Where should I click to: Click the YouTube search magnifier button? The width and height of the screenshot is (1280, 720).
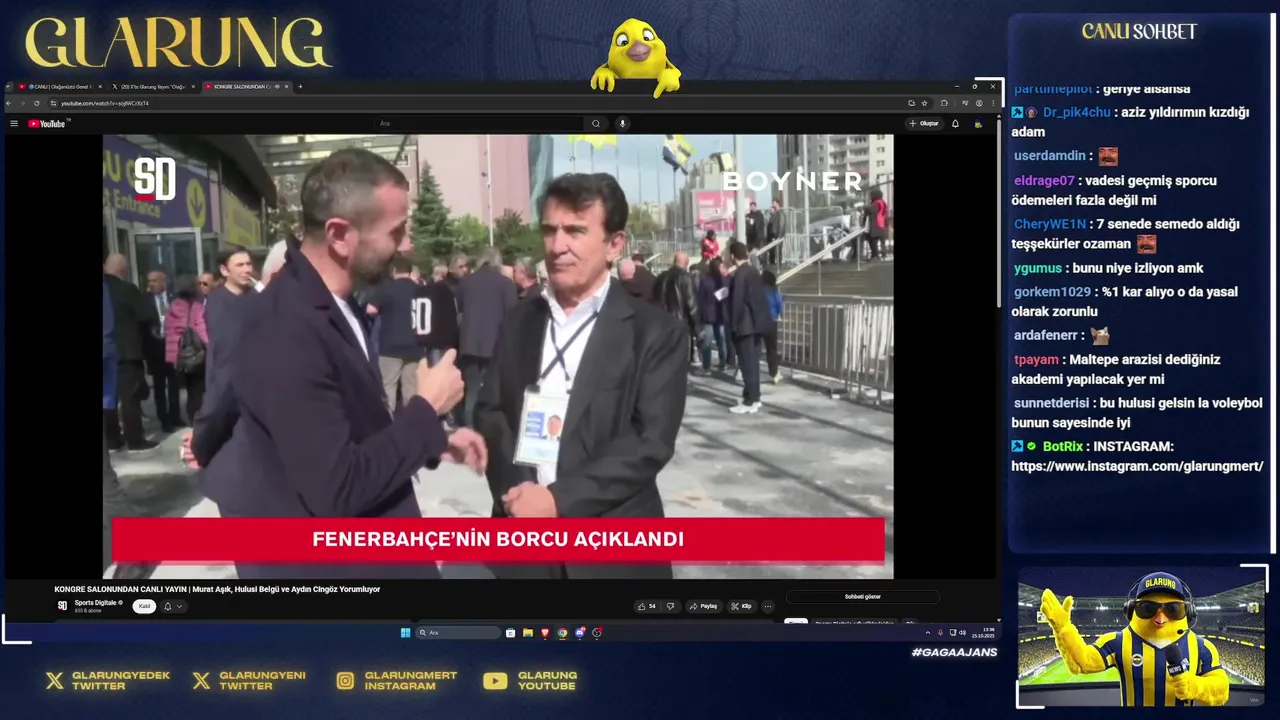(596, 123)
